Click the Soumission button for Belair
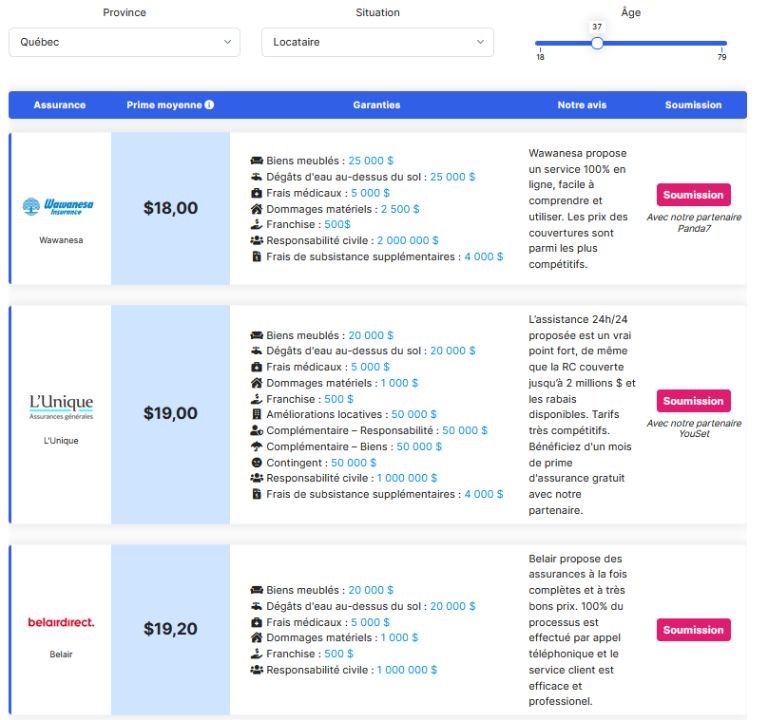 point(694,630)
